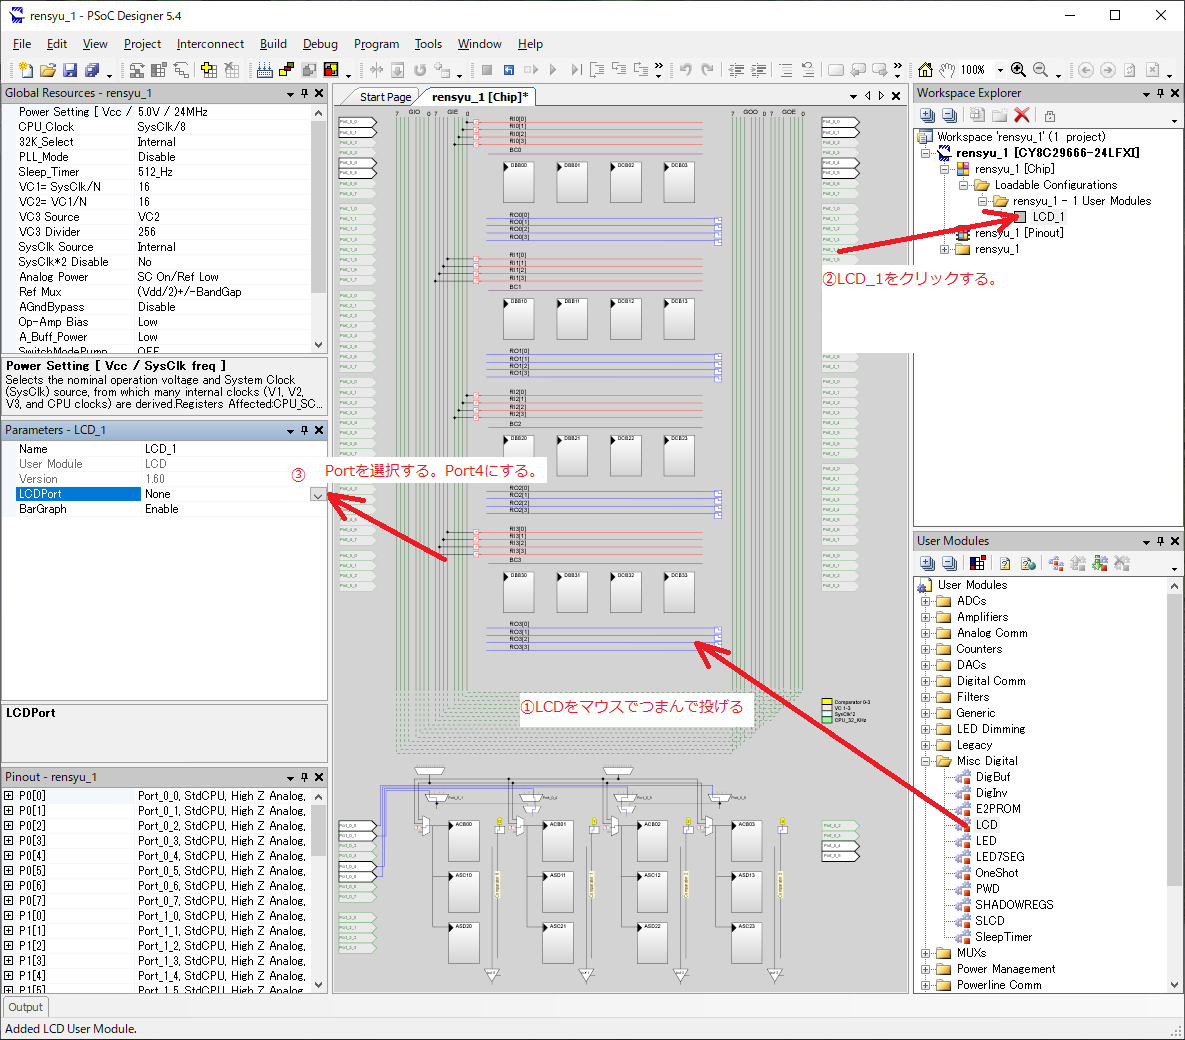1185x1040 pixels.
Task: Click Expand All icon in Workspace Explorer toolbar
Action: pyautogui.click(x=927, y=115)
